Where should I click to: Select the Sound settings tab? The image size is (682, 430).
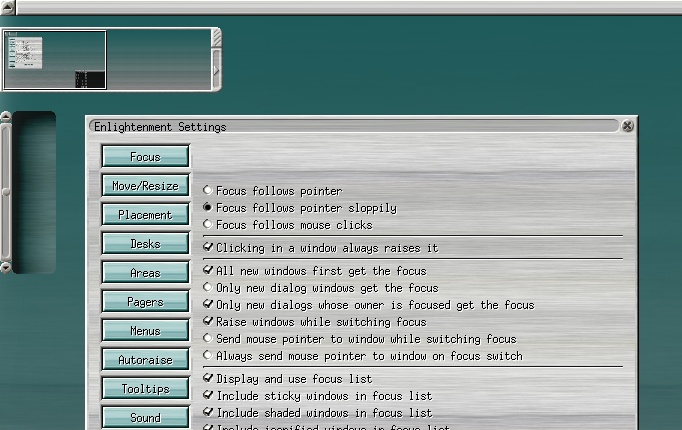(x=145, y=417)
